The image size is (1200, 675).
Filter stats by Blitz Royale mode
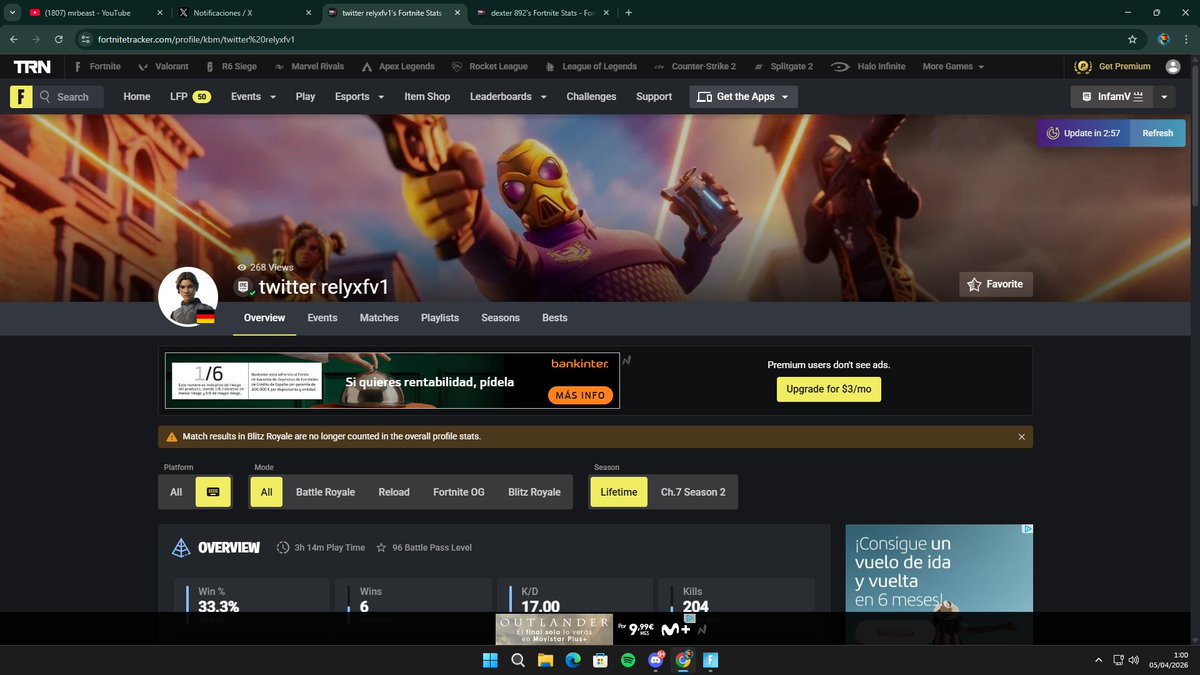click(x=534, y=492)
